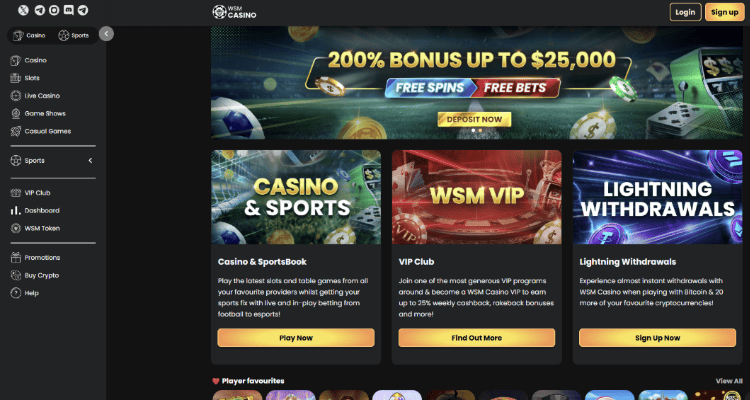
Task: Collapse the sidebar with arrow button
Action: tap(106, 33)
